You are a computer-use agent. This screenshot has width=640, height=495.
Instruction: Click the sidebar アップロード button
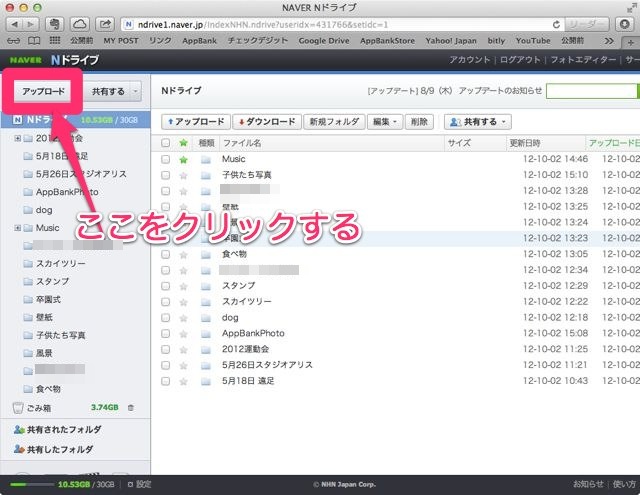click(43, 91)
